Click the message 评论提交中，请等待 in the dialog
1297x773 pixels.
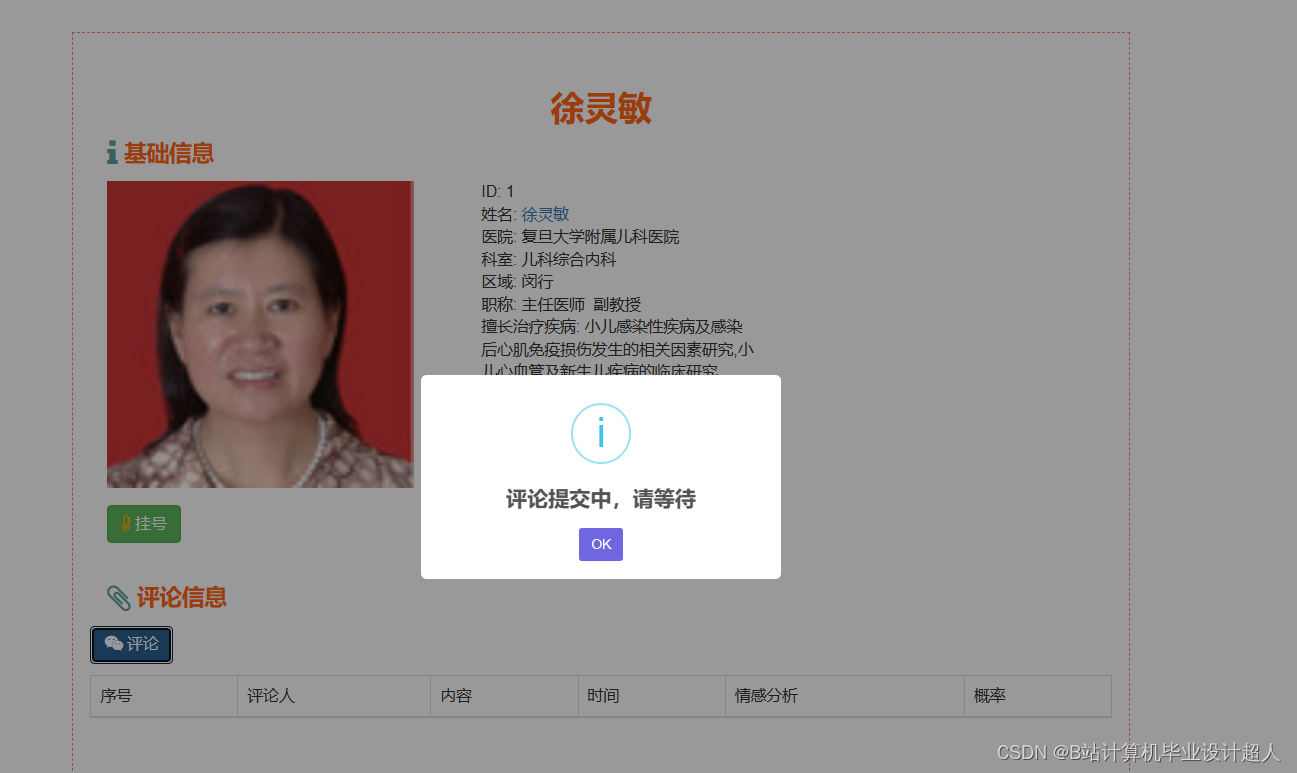[x=600, y=499]
